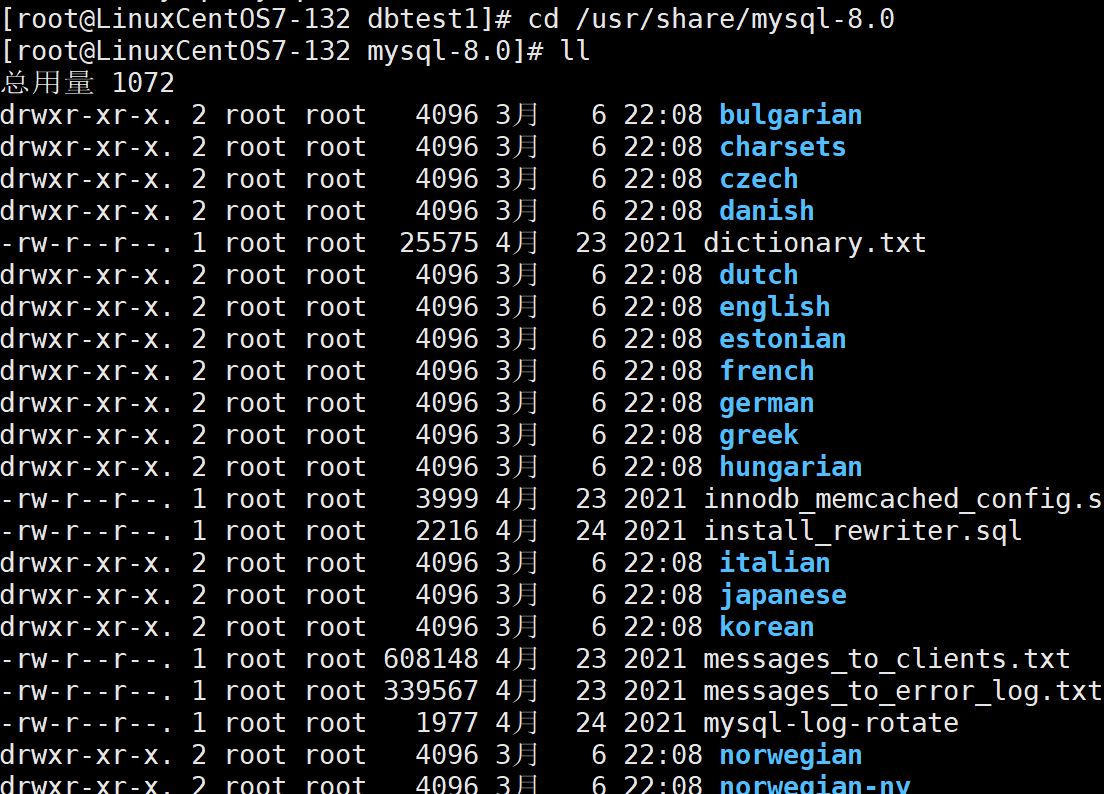1104x794 pixels.
Task: Select the greek directory entry
Action: click(758, 435)
